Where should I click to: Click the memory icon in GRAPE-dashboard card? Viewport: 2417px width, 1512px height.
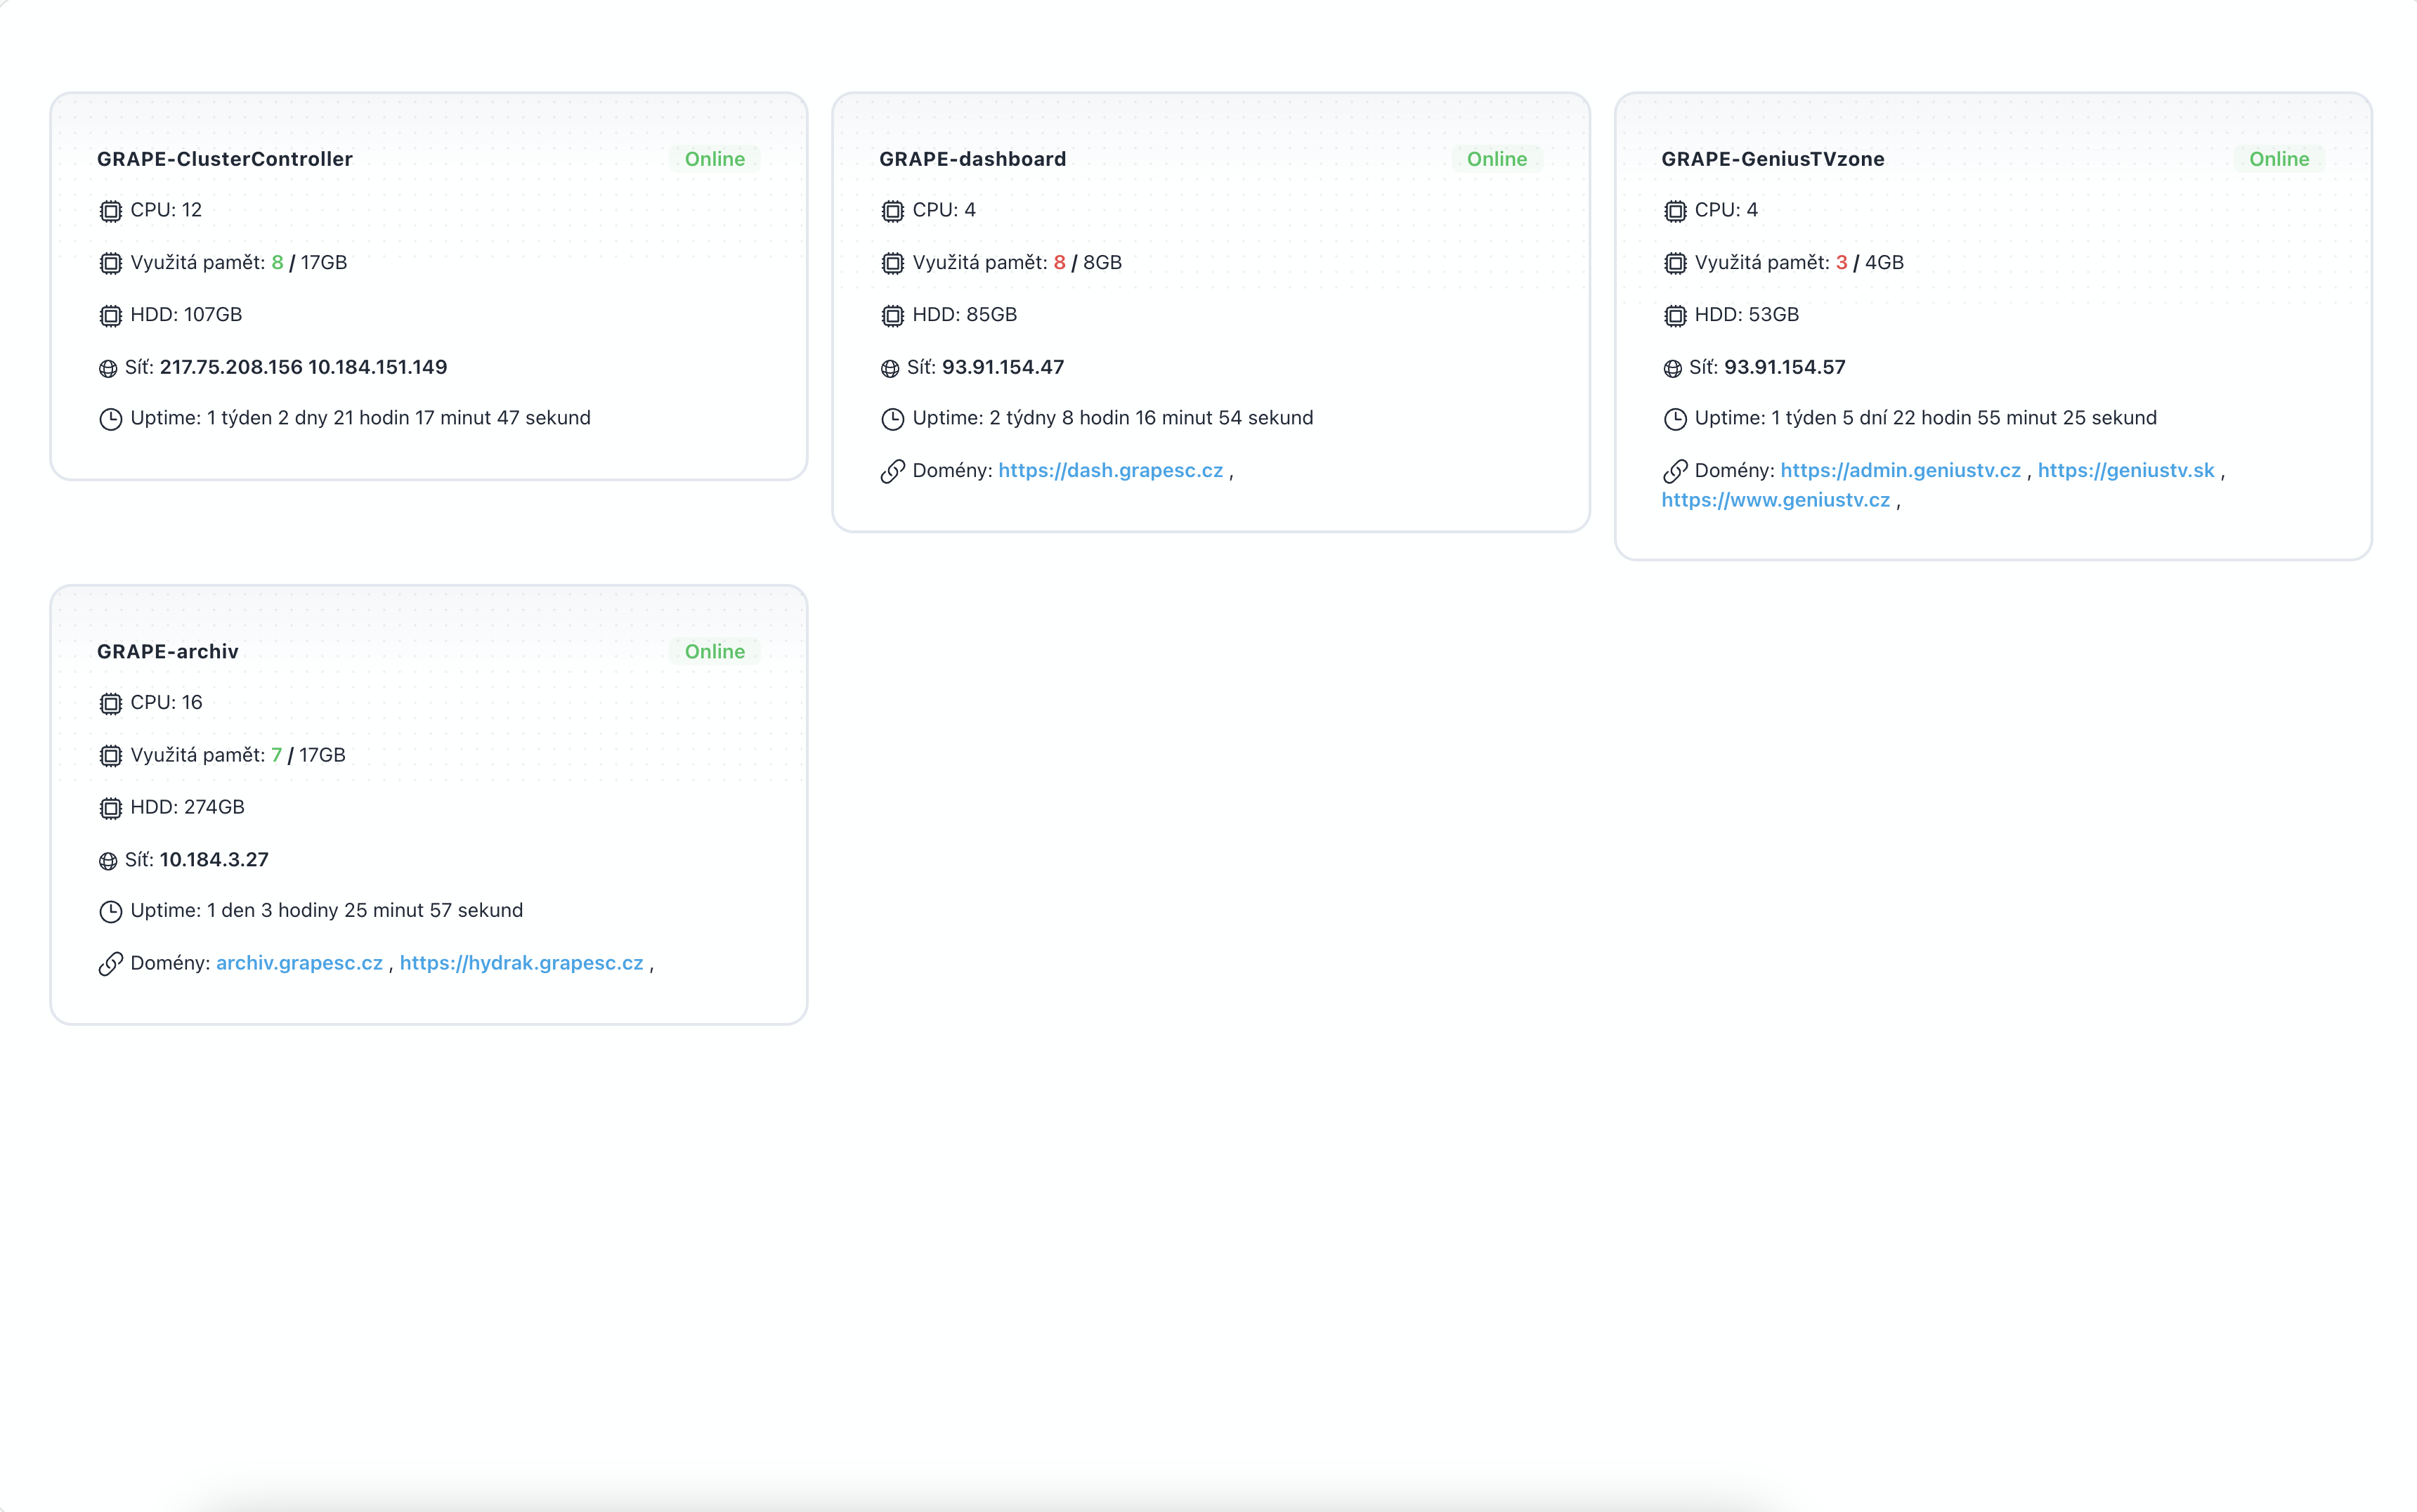tap(892, 263)
